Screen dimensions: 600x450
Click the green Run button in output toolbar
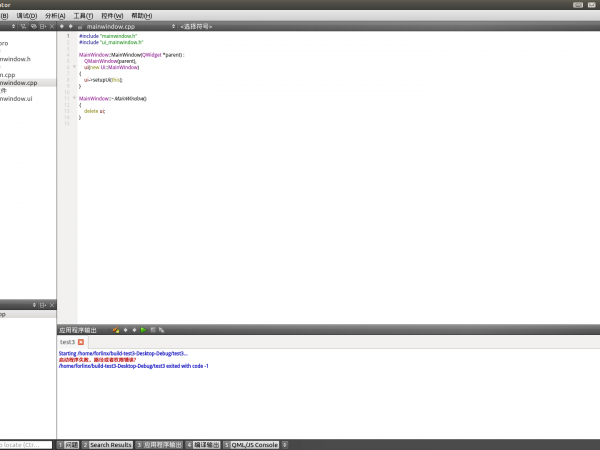144,329
